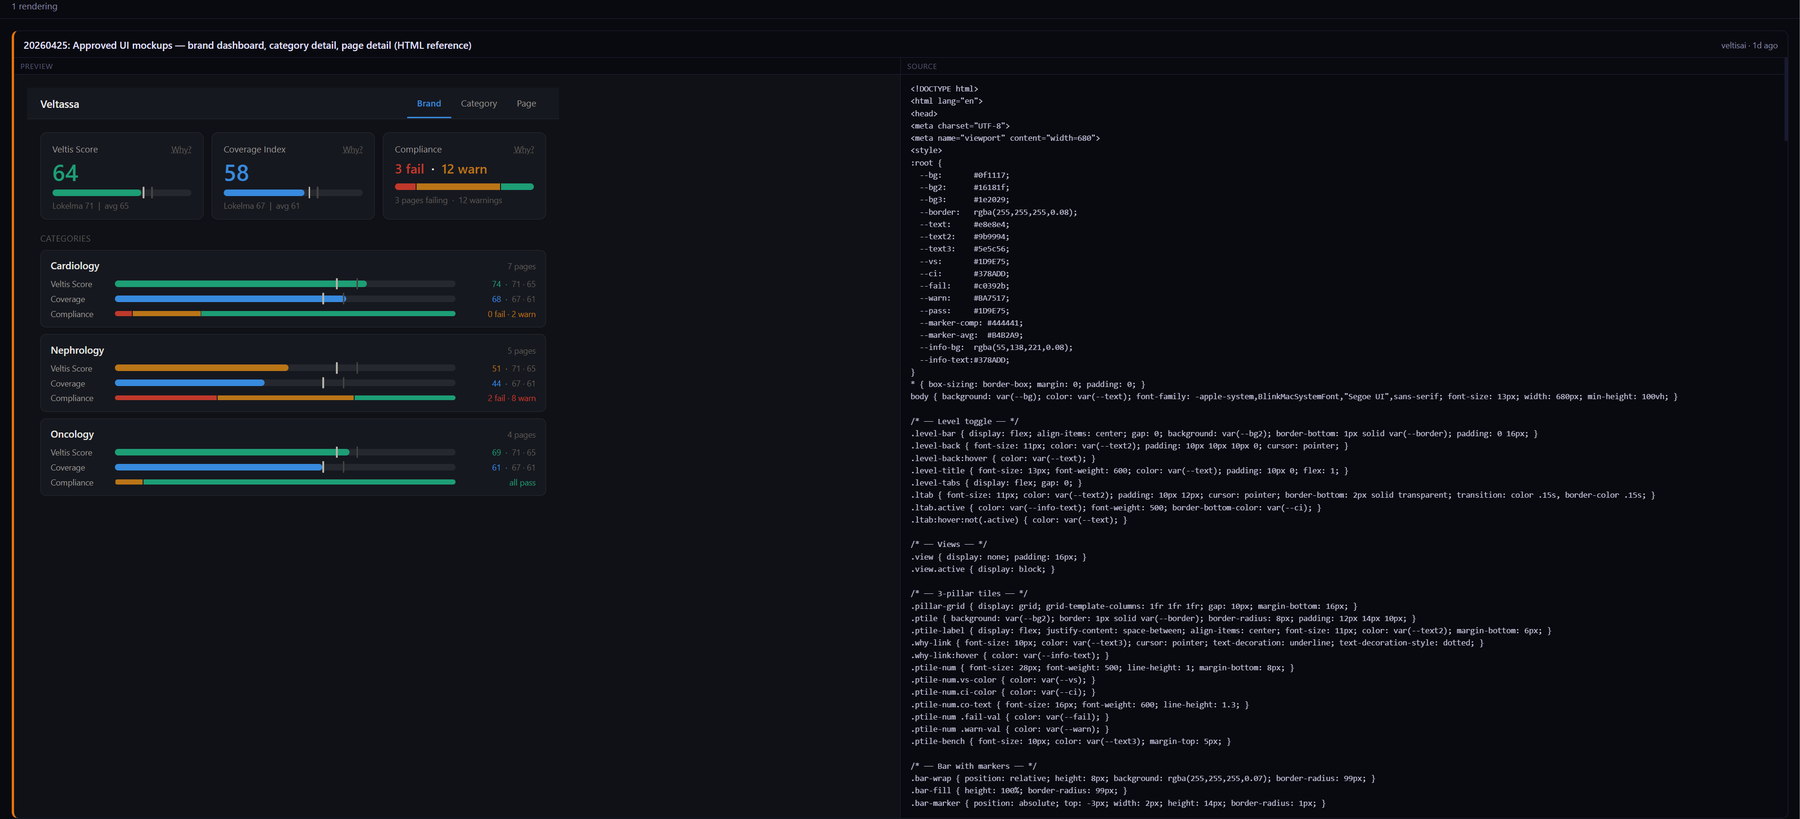
Task: Click the "/* — Level toggle — */" comment
Action: pos(964,421)
